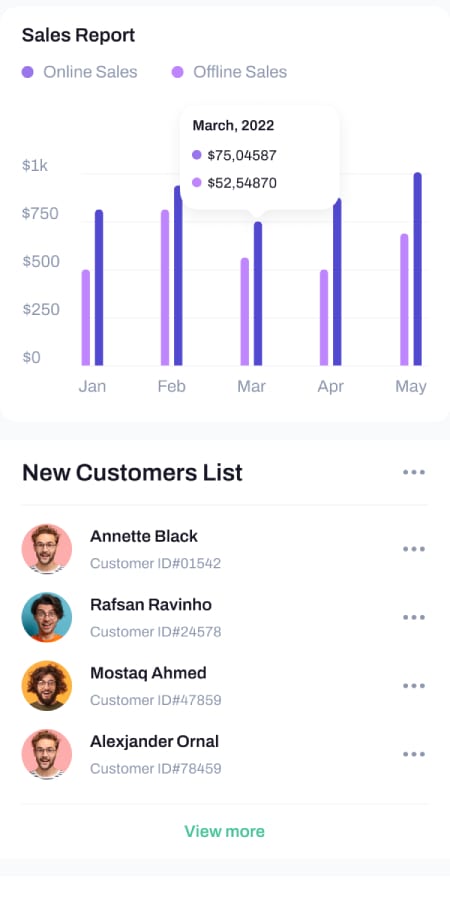This screenshot has height=900, width=450.
Task: Open Mostaq Ahmed customer name
Action: (x=148, y=673)
